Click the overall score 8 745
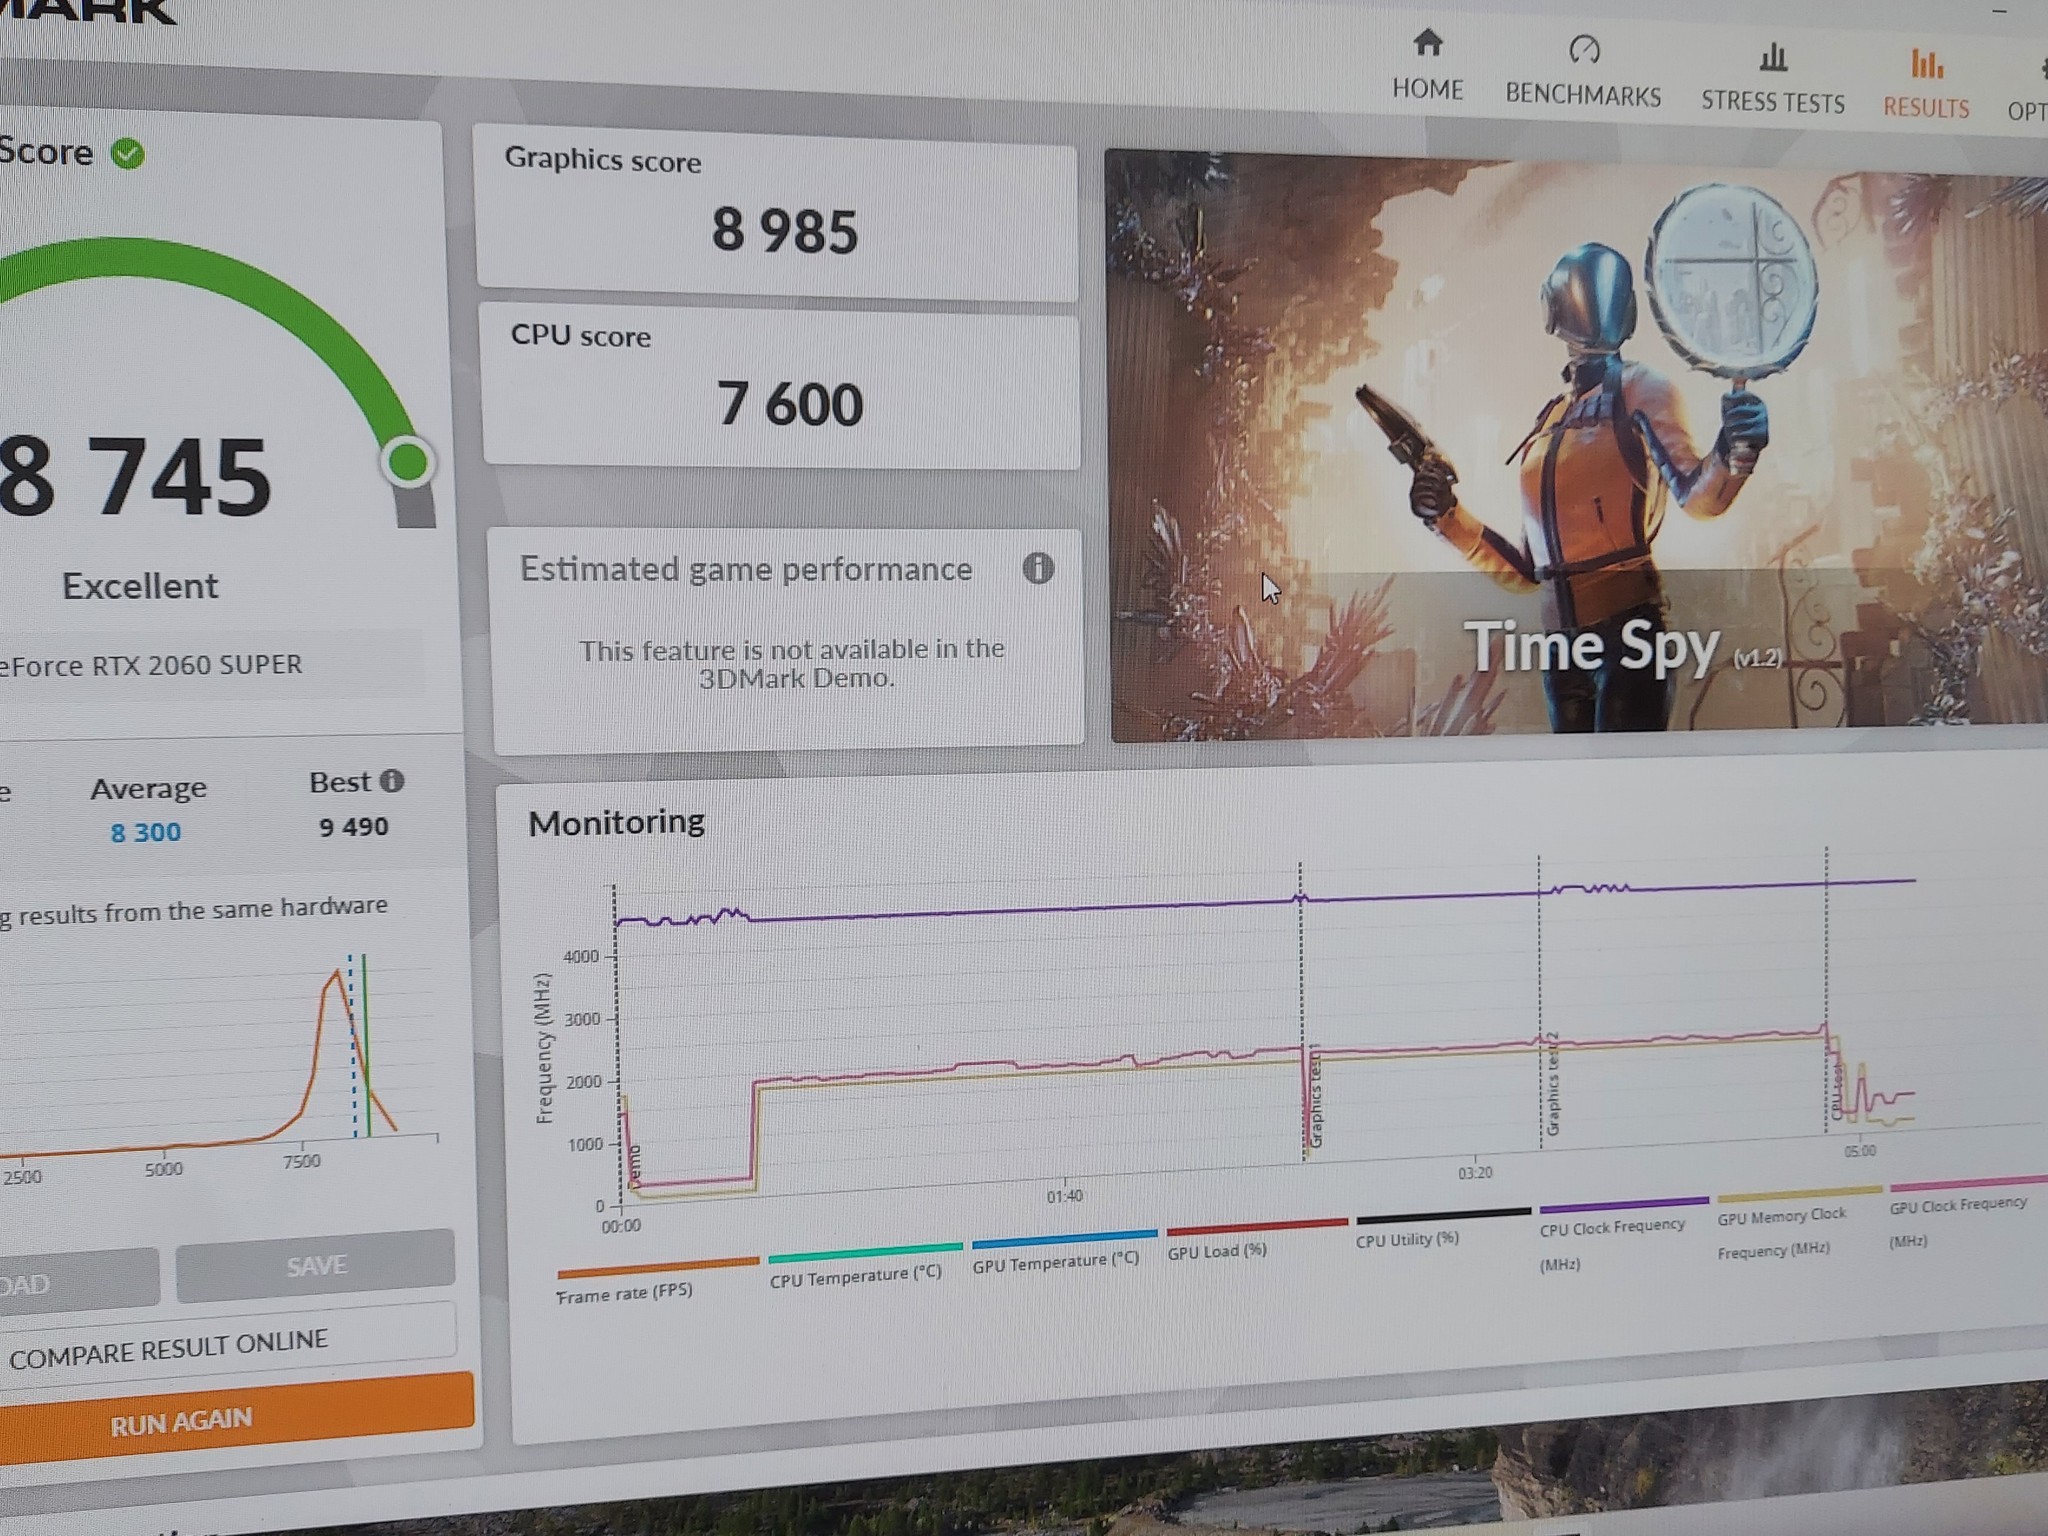Screen dimensions: 2048x1536 coord(135,477)
